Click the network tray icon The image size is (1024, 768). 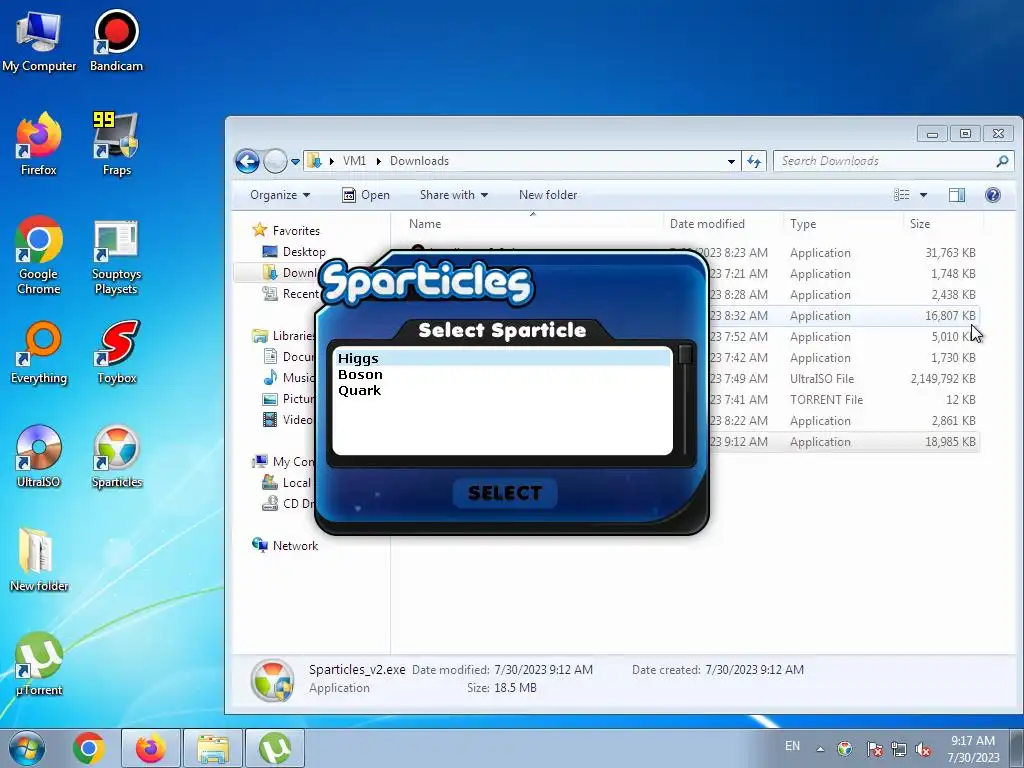pyautogui.click(x=899, y=750)
